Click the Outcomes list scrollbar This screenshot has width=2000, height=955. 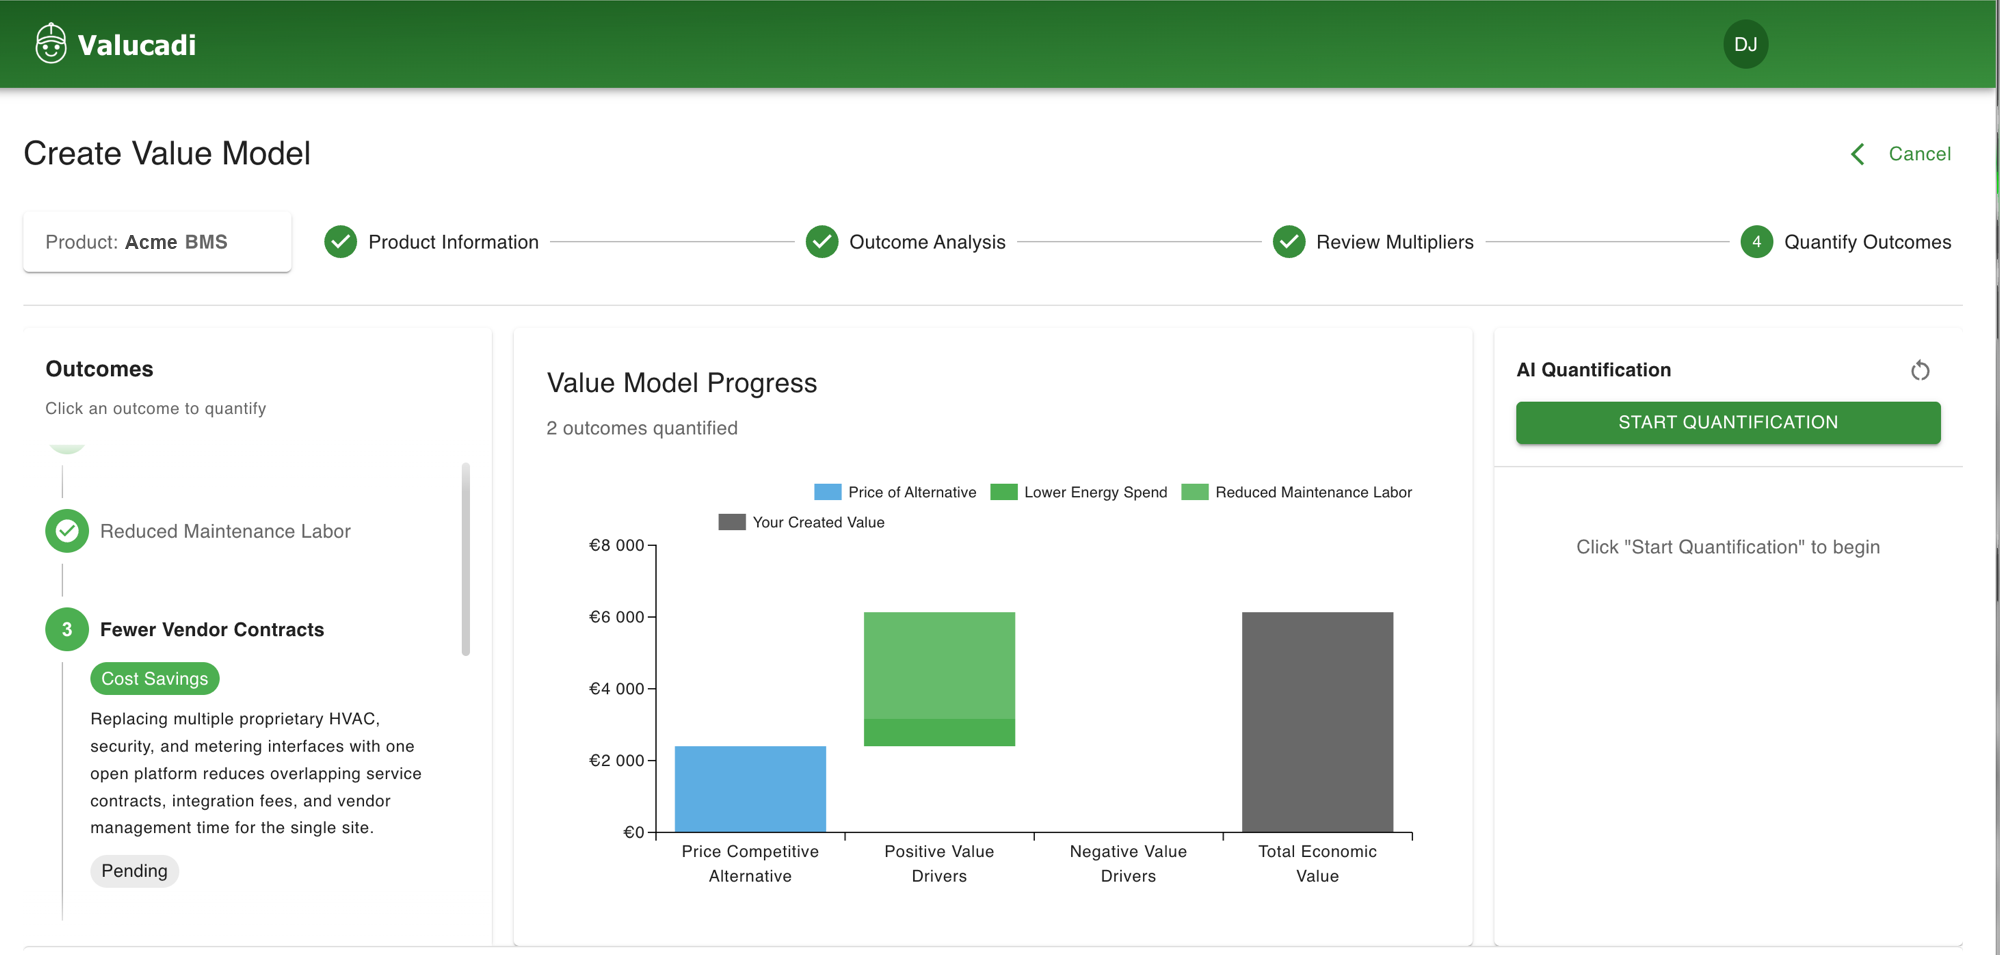tap(465, 559)
